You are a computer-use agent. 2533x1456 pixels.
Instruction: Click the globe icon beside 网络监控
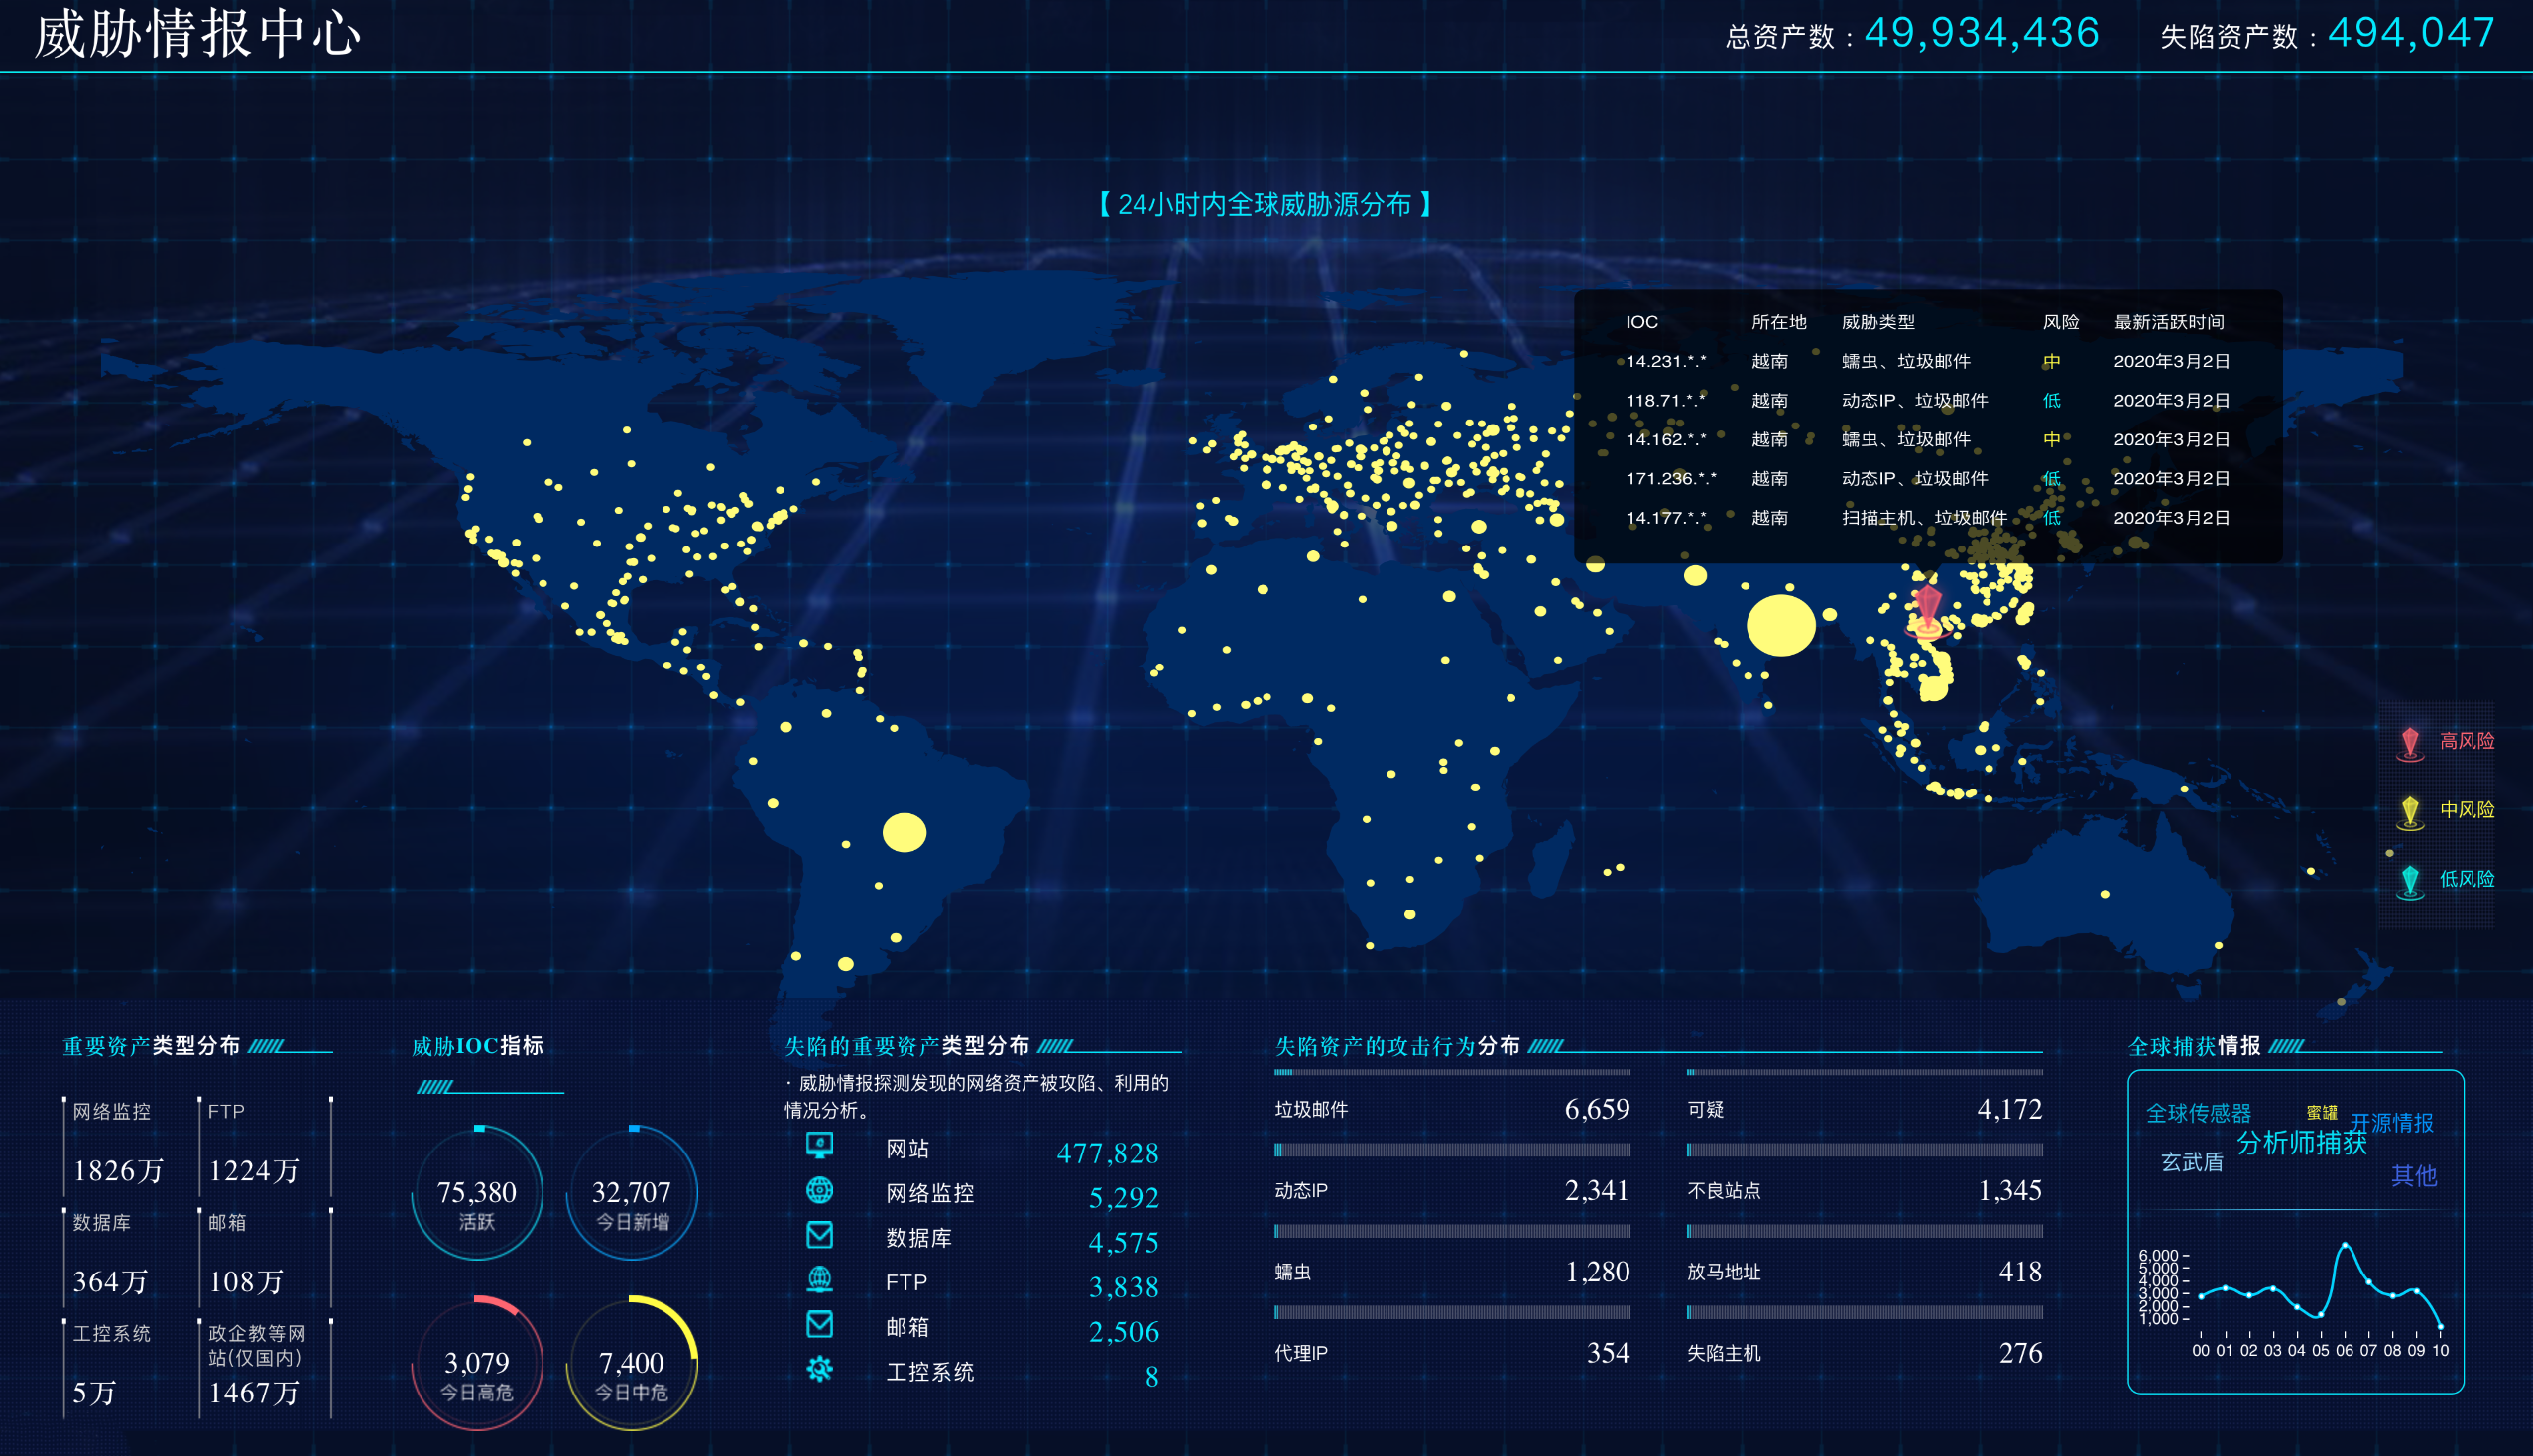820,1190
